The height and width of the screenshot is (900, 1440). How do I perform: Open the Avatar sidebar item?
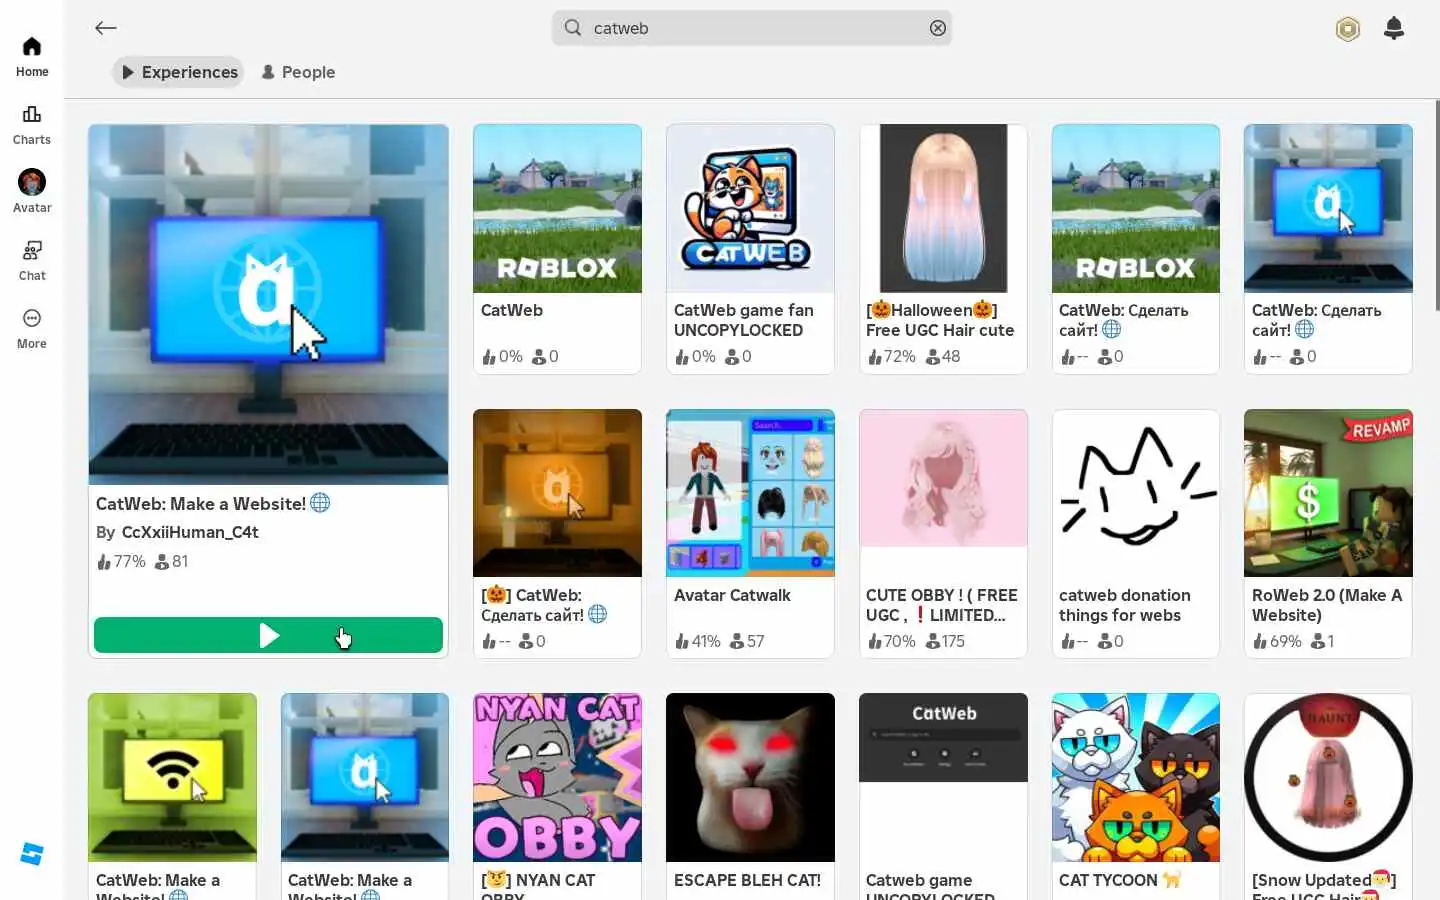[32, 192]
